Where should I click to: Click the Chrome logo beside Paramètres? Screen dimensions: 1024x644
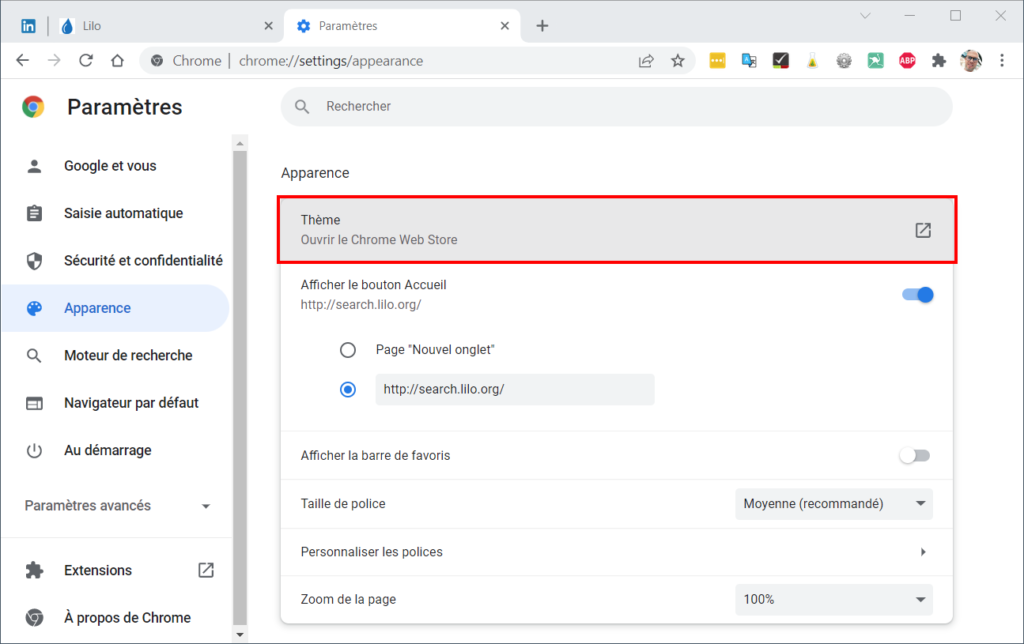[x=33, y=106]
